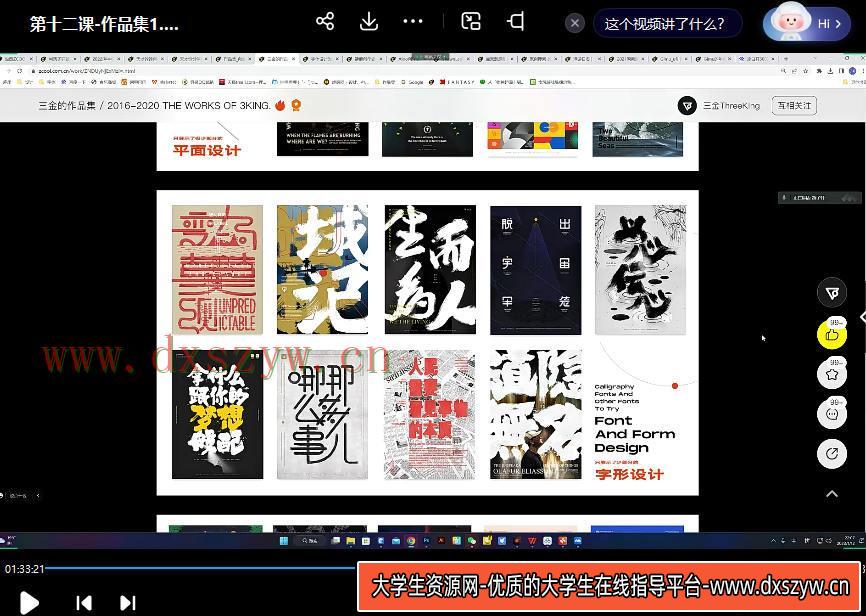Dismiss the AI question suggestion with X

(x=574, y=24)
